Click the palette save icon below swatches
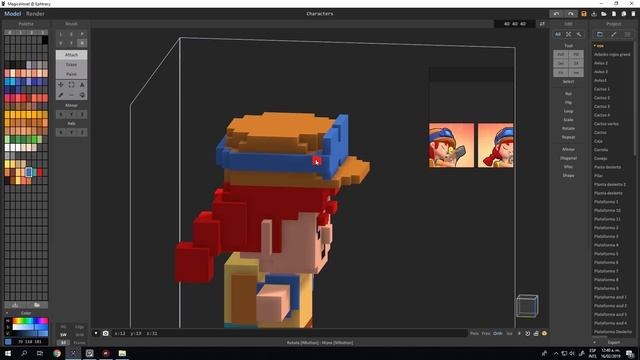Screen dimensions: 640x360 pos(15,305)
